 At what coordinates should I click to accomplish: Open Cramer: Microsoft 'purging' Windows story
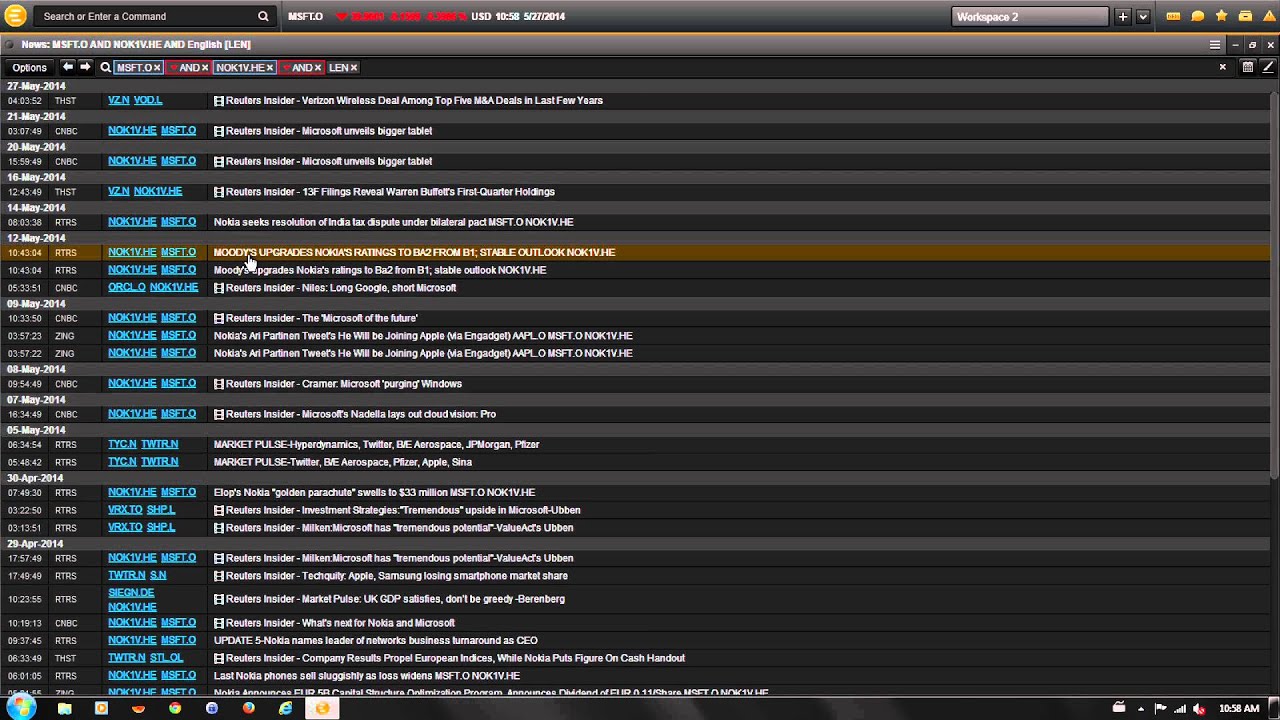pos(344,384)
